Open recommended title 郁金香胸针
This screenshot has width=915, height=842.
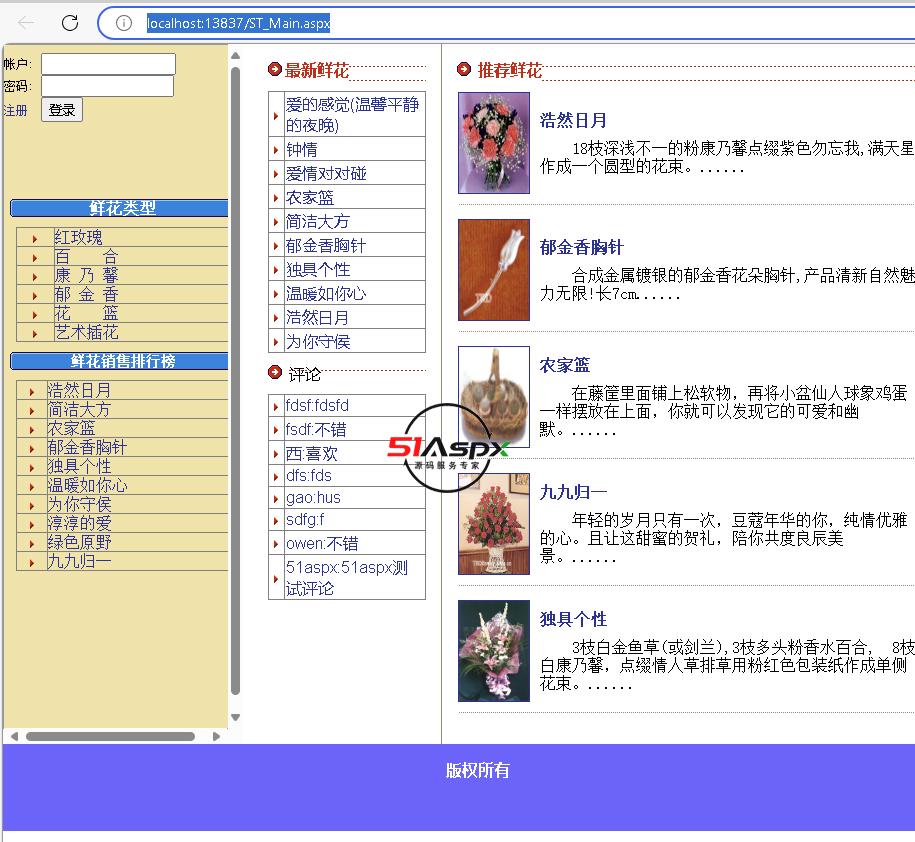pos(581,247)
